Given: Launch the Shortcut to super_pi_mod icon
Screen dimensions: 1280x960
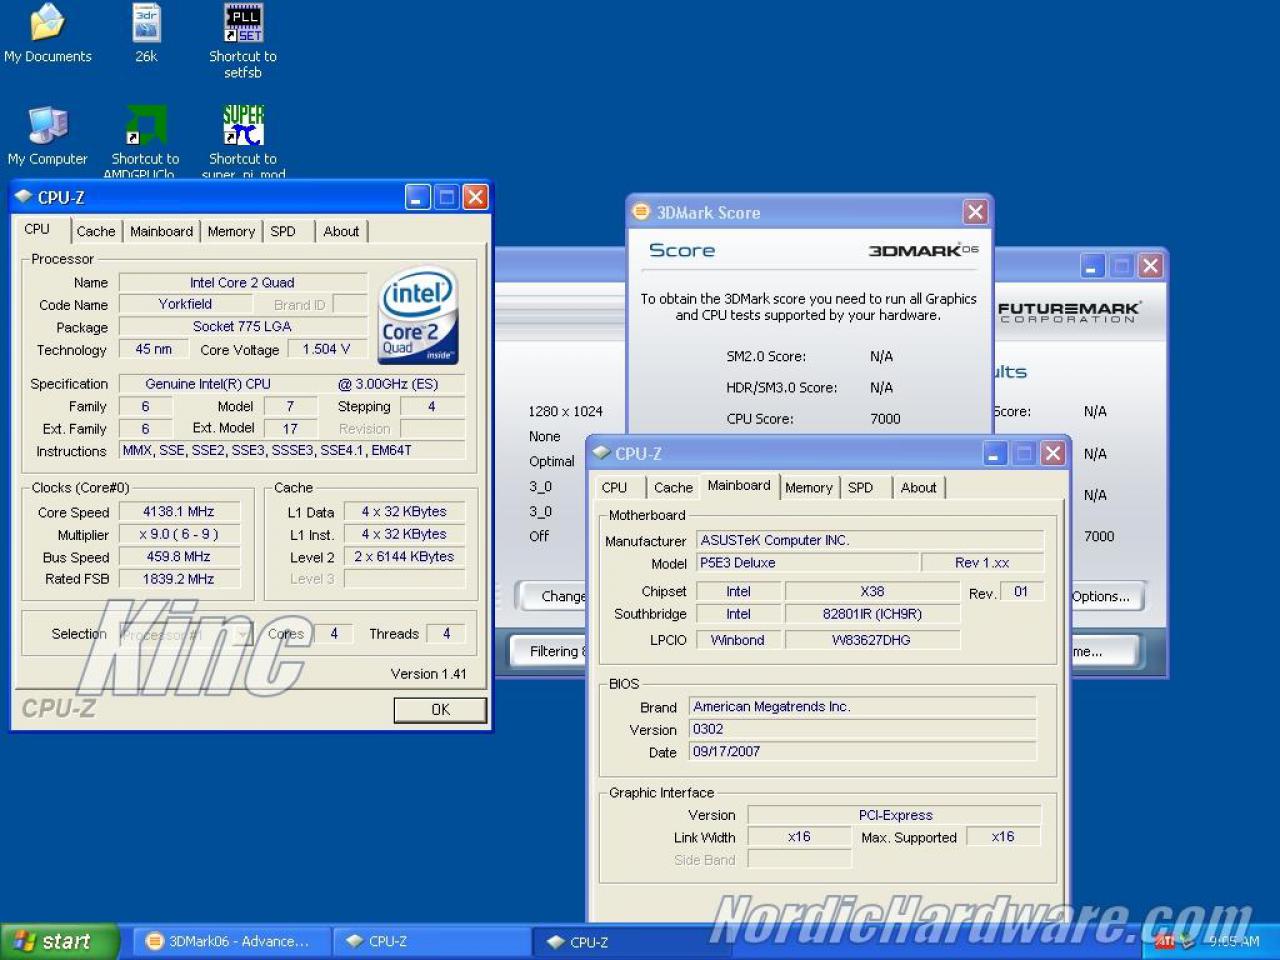Looking at the screenshot, I should coord(243,142).
